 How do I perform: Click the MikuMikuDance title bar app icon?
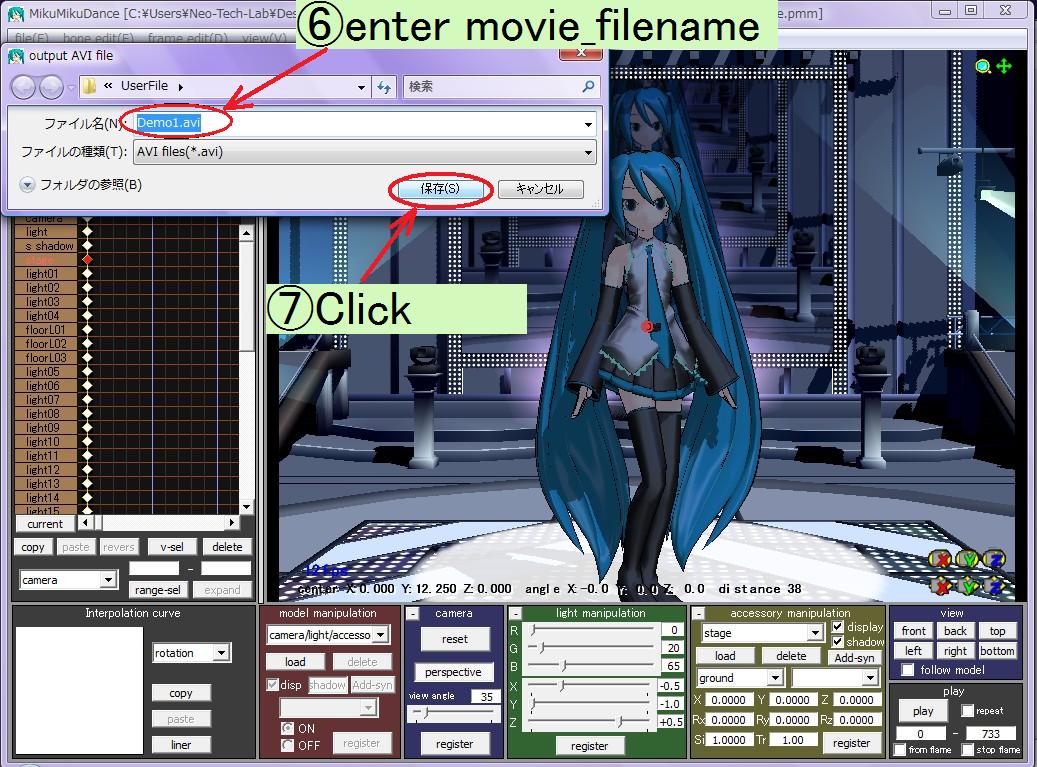[x=16, y=13]
